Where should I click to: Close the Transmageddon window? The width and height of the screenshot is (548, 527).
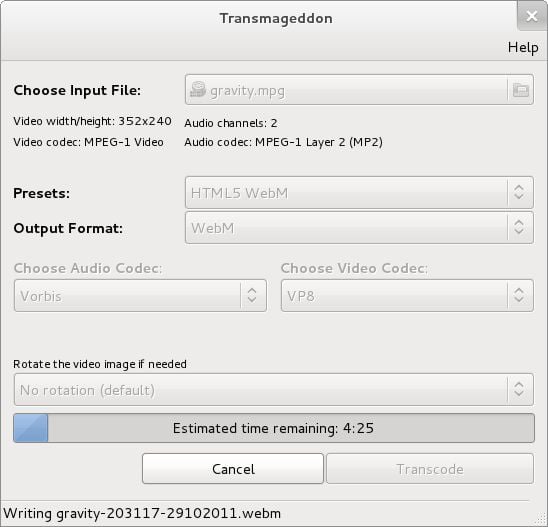pos(532,16)
